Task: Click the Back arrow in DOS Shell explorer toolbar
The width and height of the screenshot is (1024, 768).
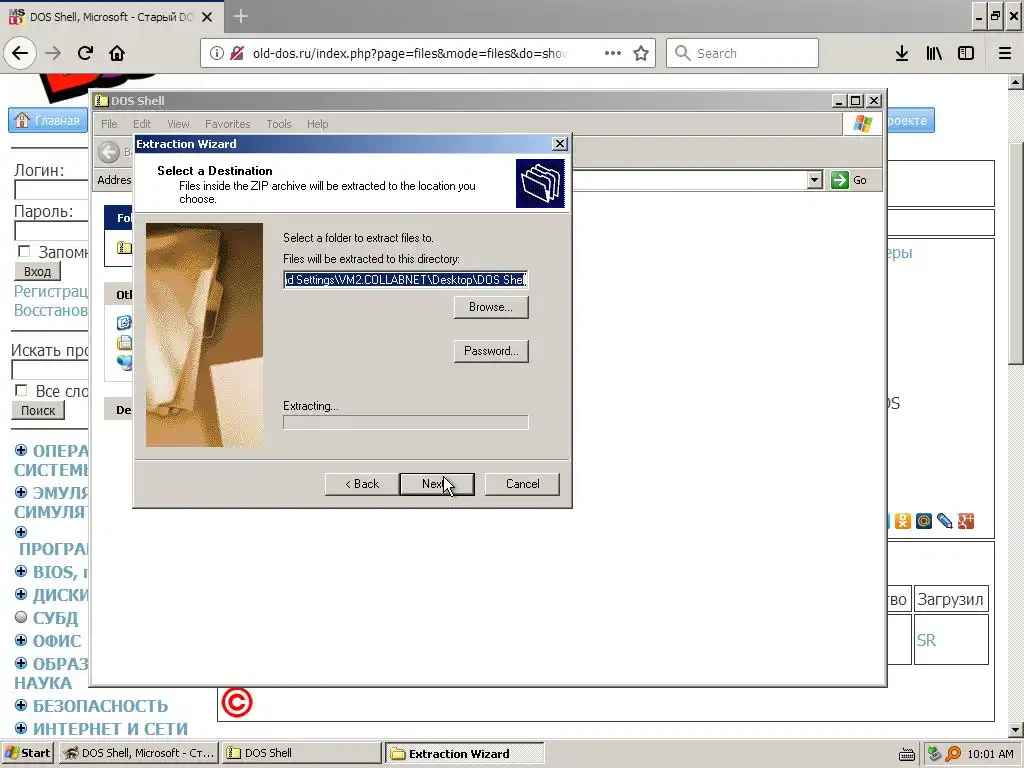Action: point(109,152)
